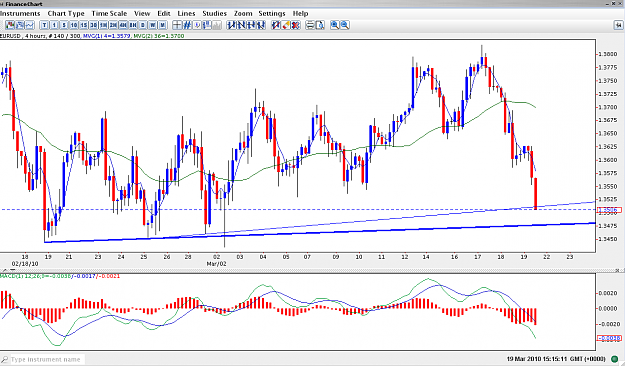Viewport: 625px width, 366px height.
Task: Open the Help menu
Action: click(x=301, y=13)
